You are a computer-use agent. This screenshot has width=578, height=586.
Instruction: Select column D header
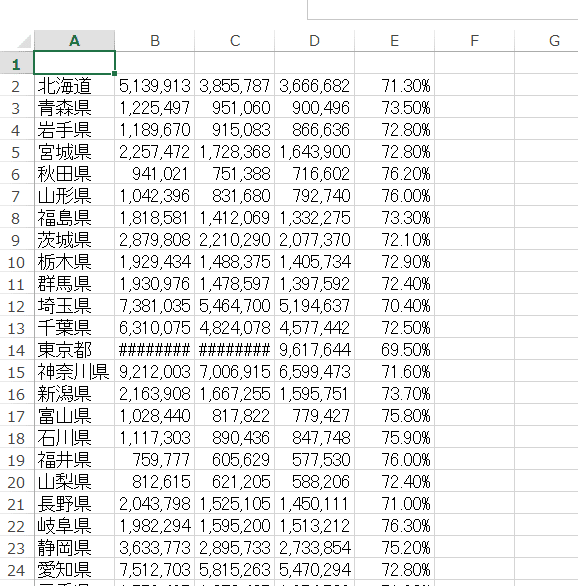(x=315, y=40)
